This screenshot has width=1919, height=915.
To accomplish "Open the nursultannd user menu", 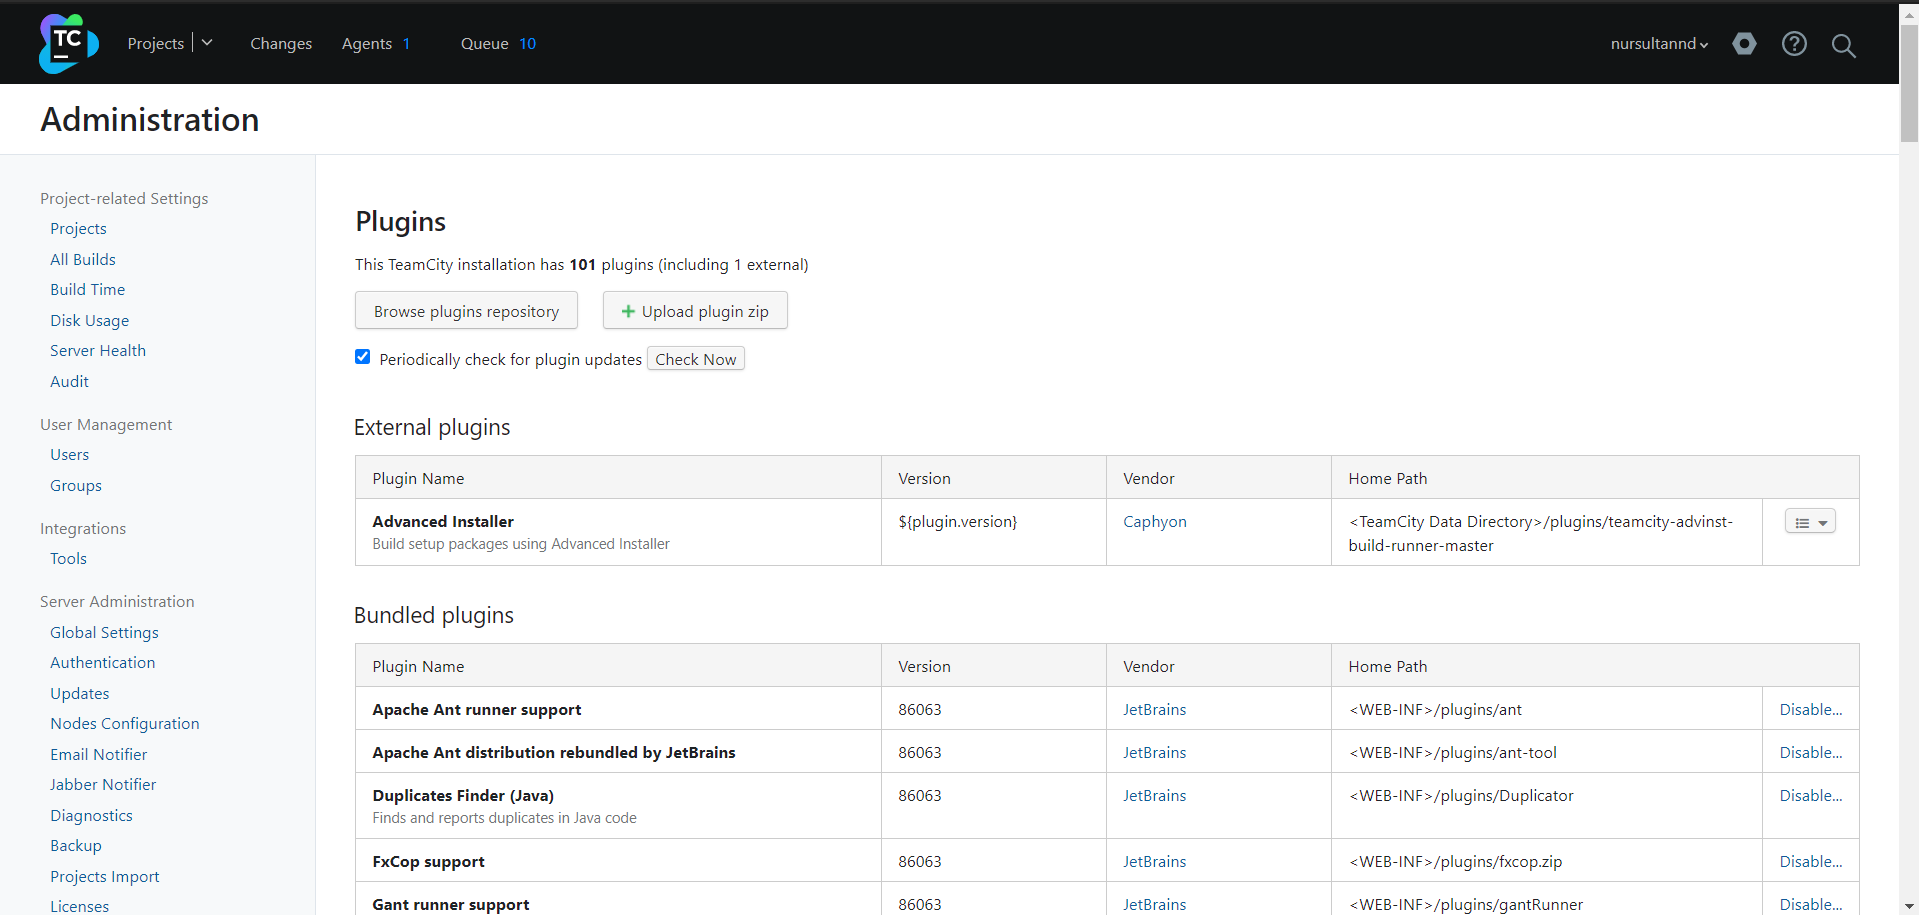I will pos(1659,44).
